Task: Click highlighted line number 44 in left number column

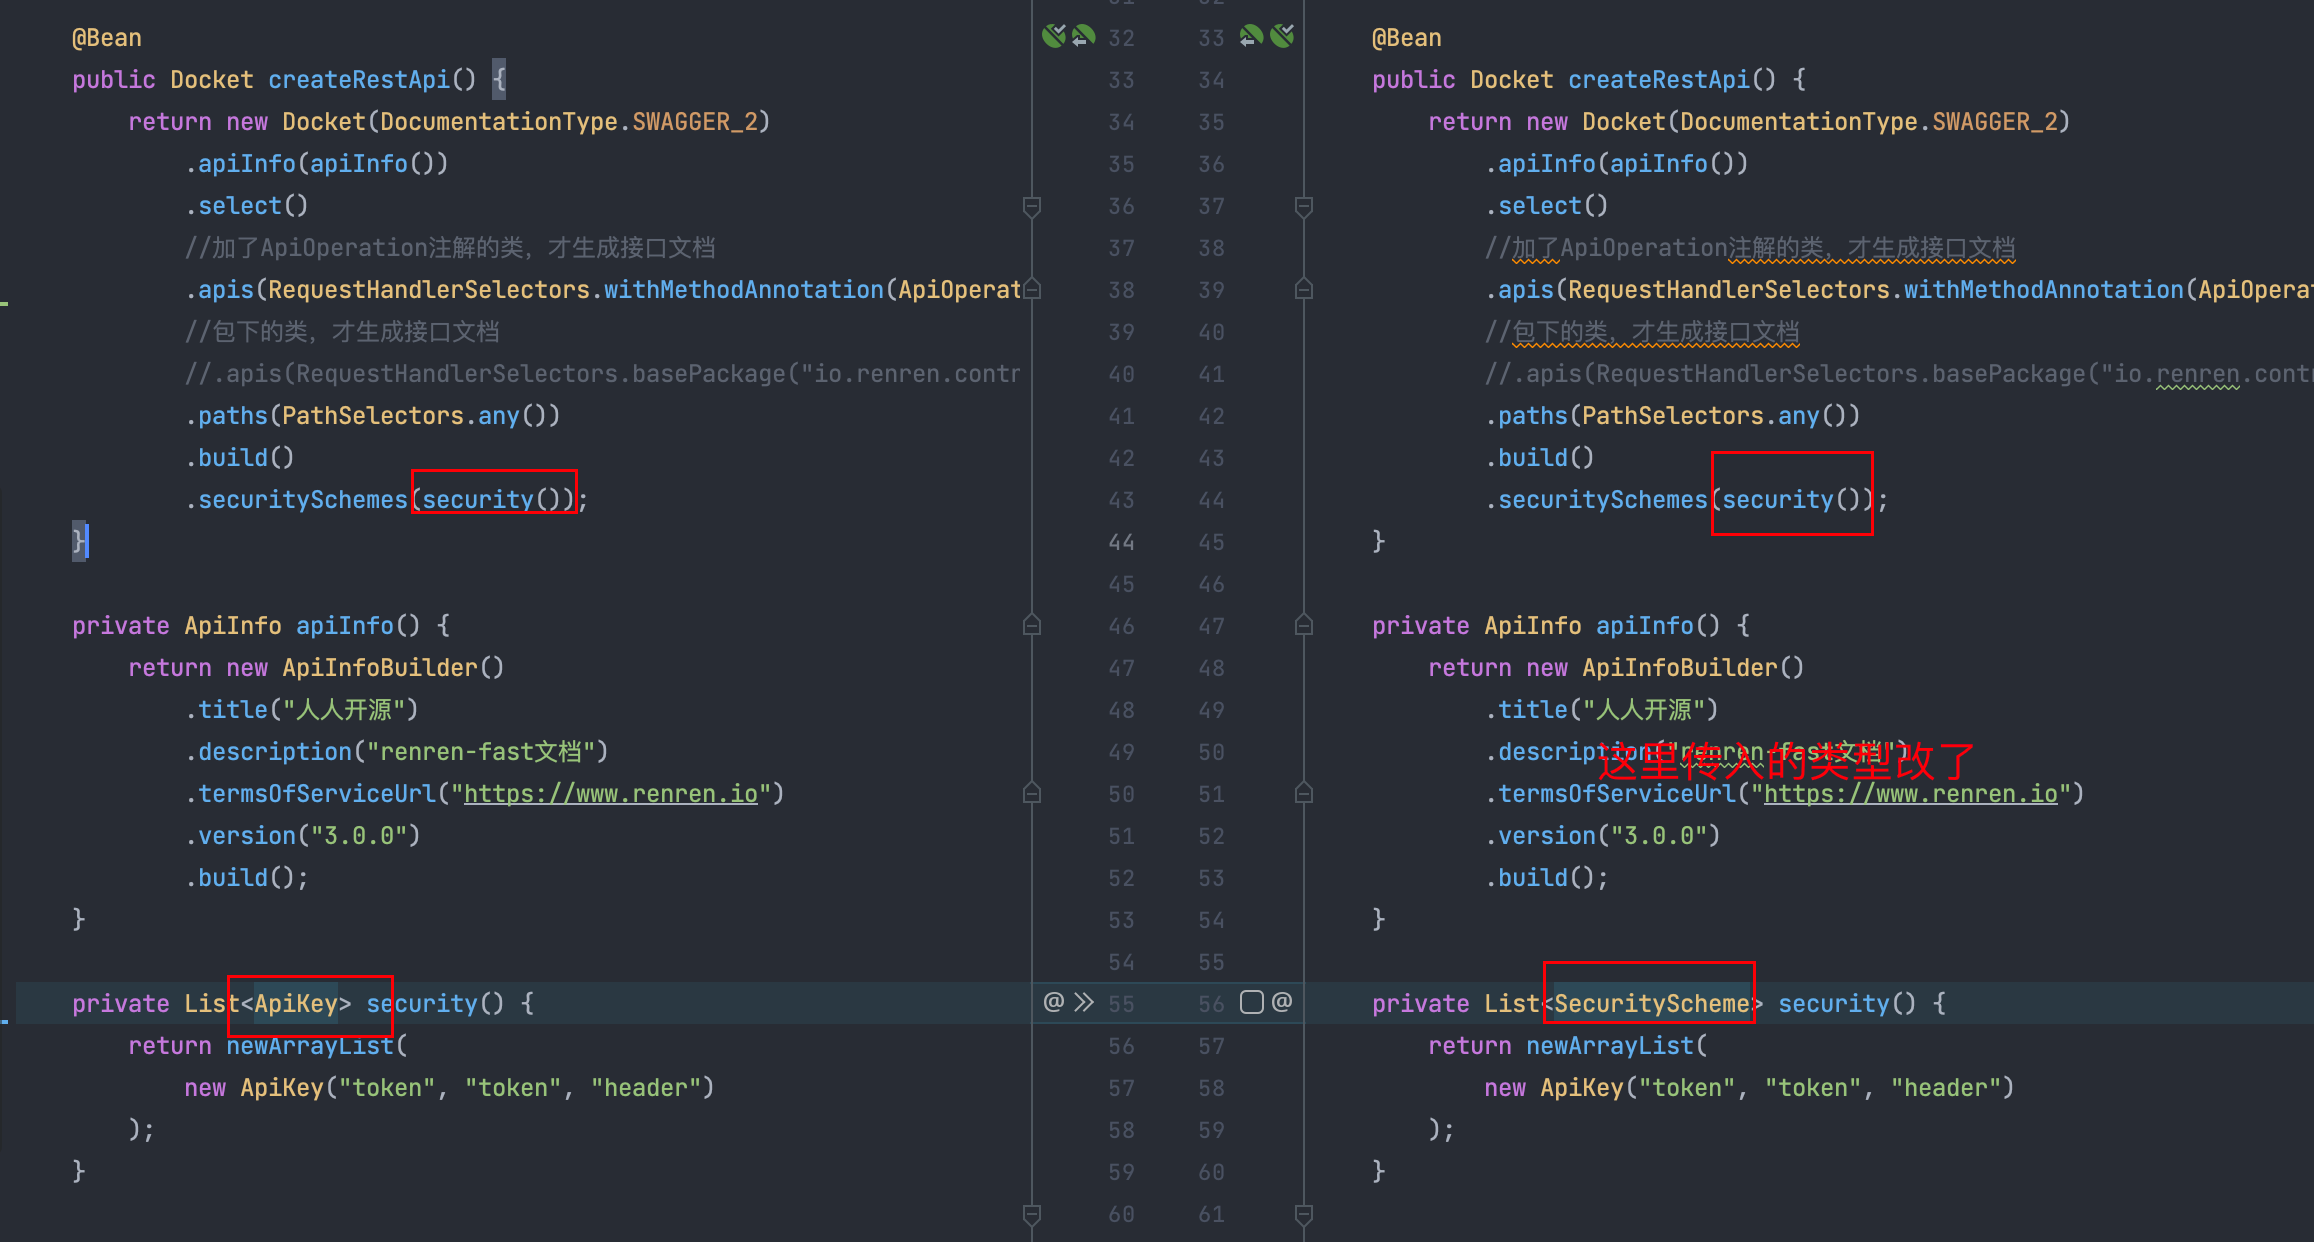Action: (1121, 542)
